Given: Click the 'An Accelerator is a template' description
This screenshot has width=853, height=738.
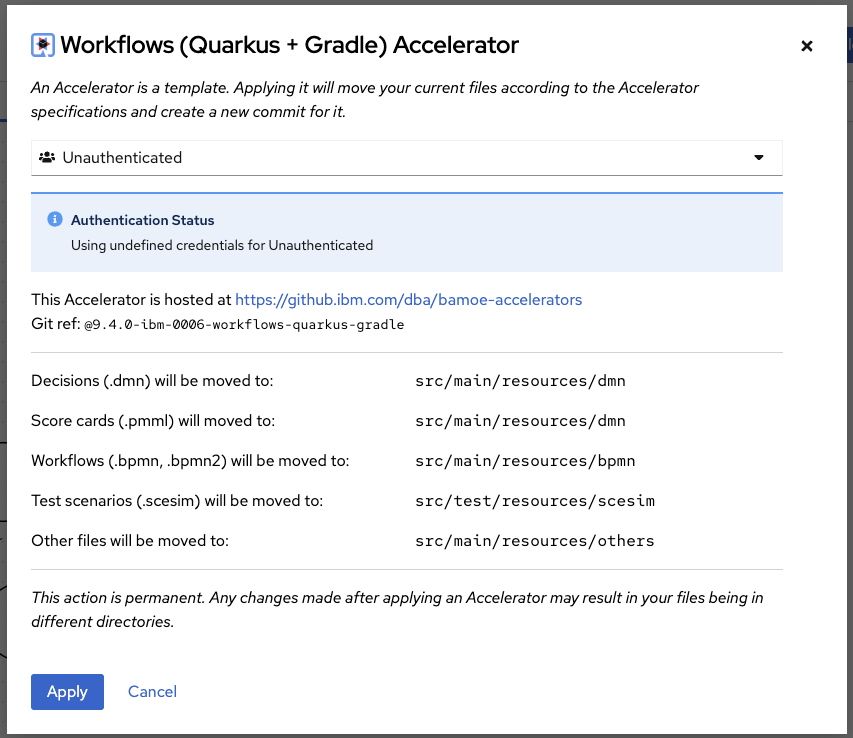Looking at the screenshot, I should pyautogui.click(x=364, y=100).
